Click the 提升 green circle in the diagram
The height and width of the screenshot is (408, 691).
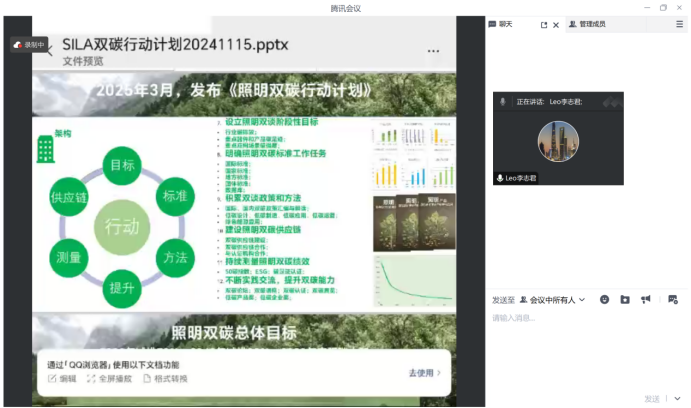coord(122,288)
